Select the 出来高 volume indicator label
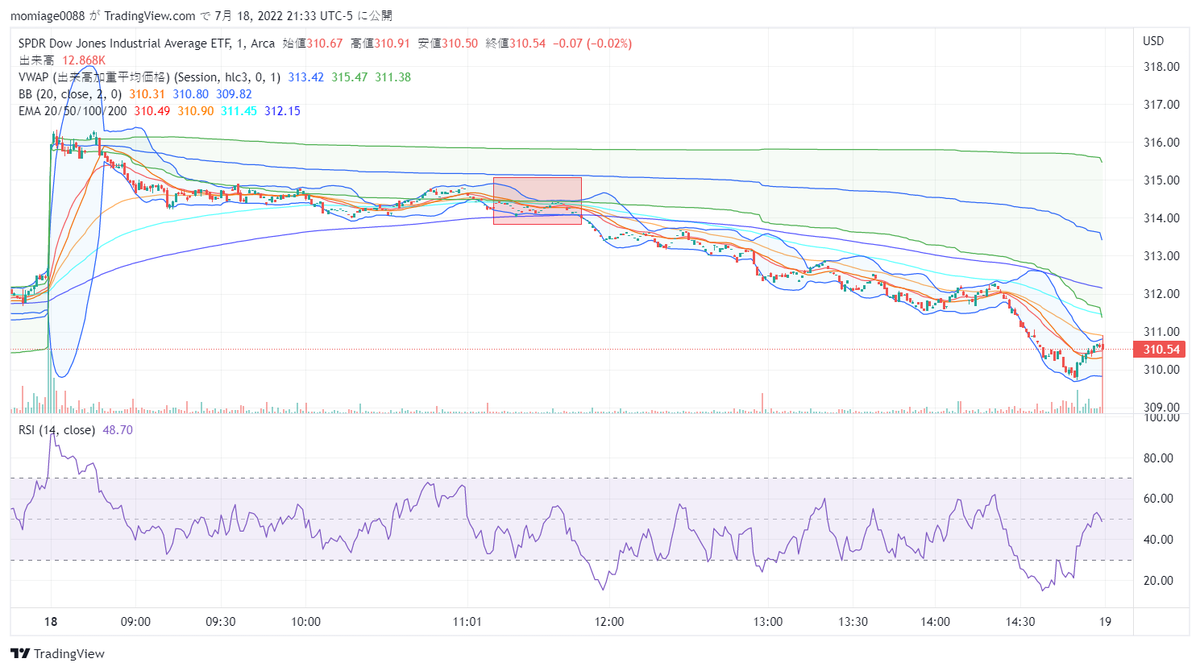 (x=37, y=61)
